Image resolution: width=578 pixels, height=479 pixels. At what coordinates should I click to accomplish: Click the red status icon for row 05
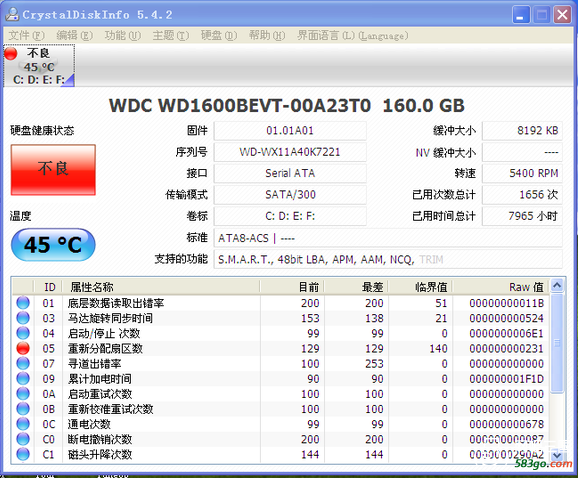pyautogui.click(x=23, y=348)
